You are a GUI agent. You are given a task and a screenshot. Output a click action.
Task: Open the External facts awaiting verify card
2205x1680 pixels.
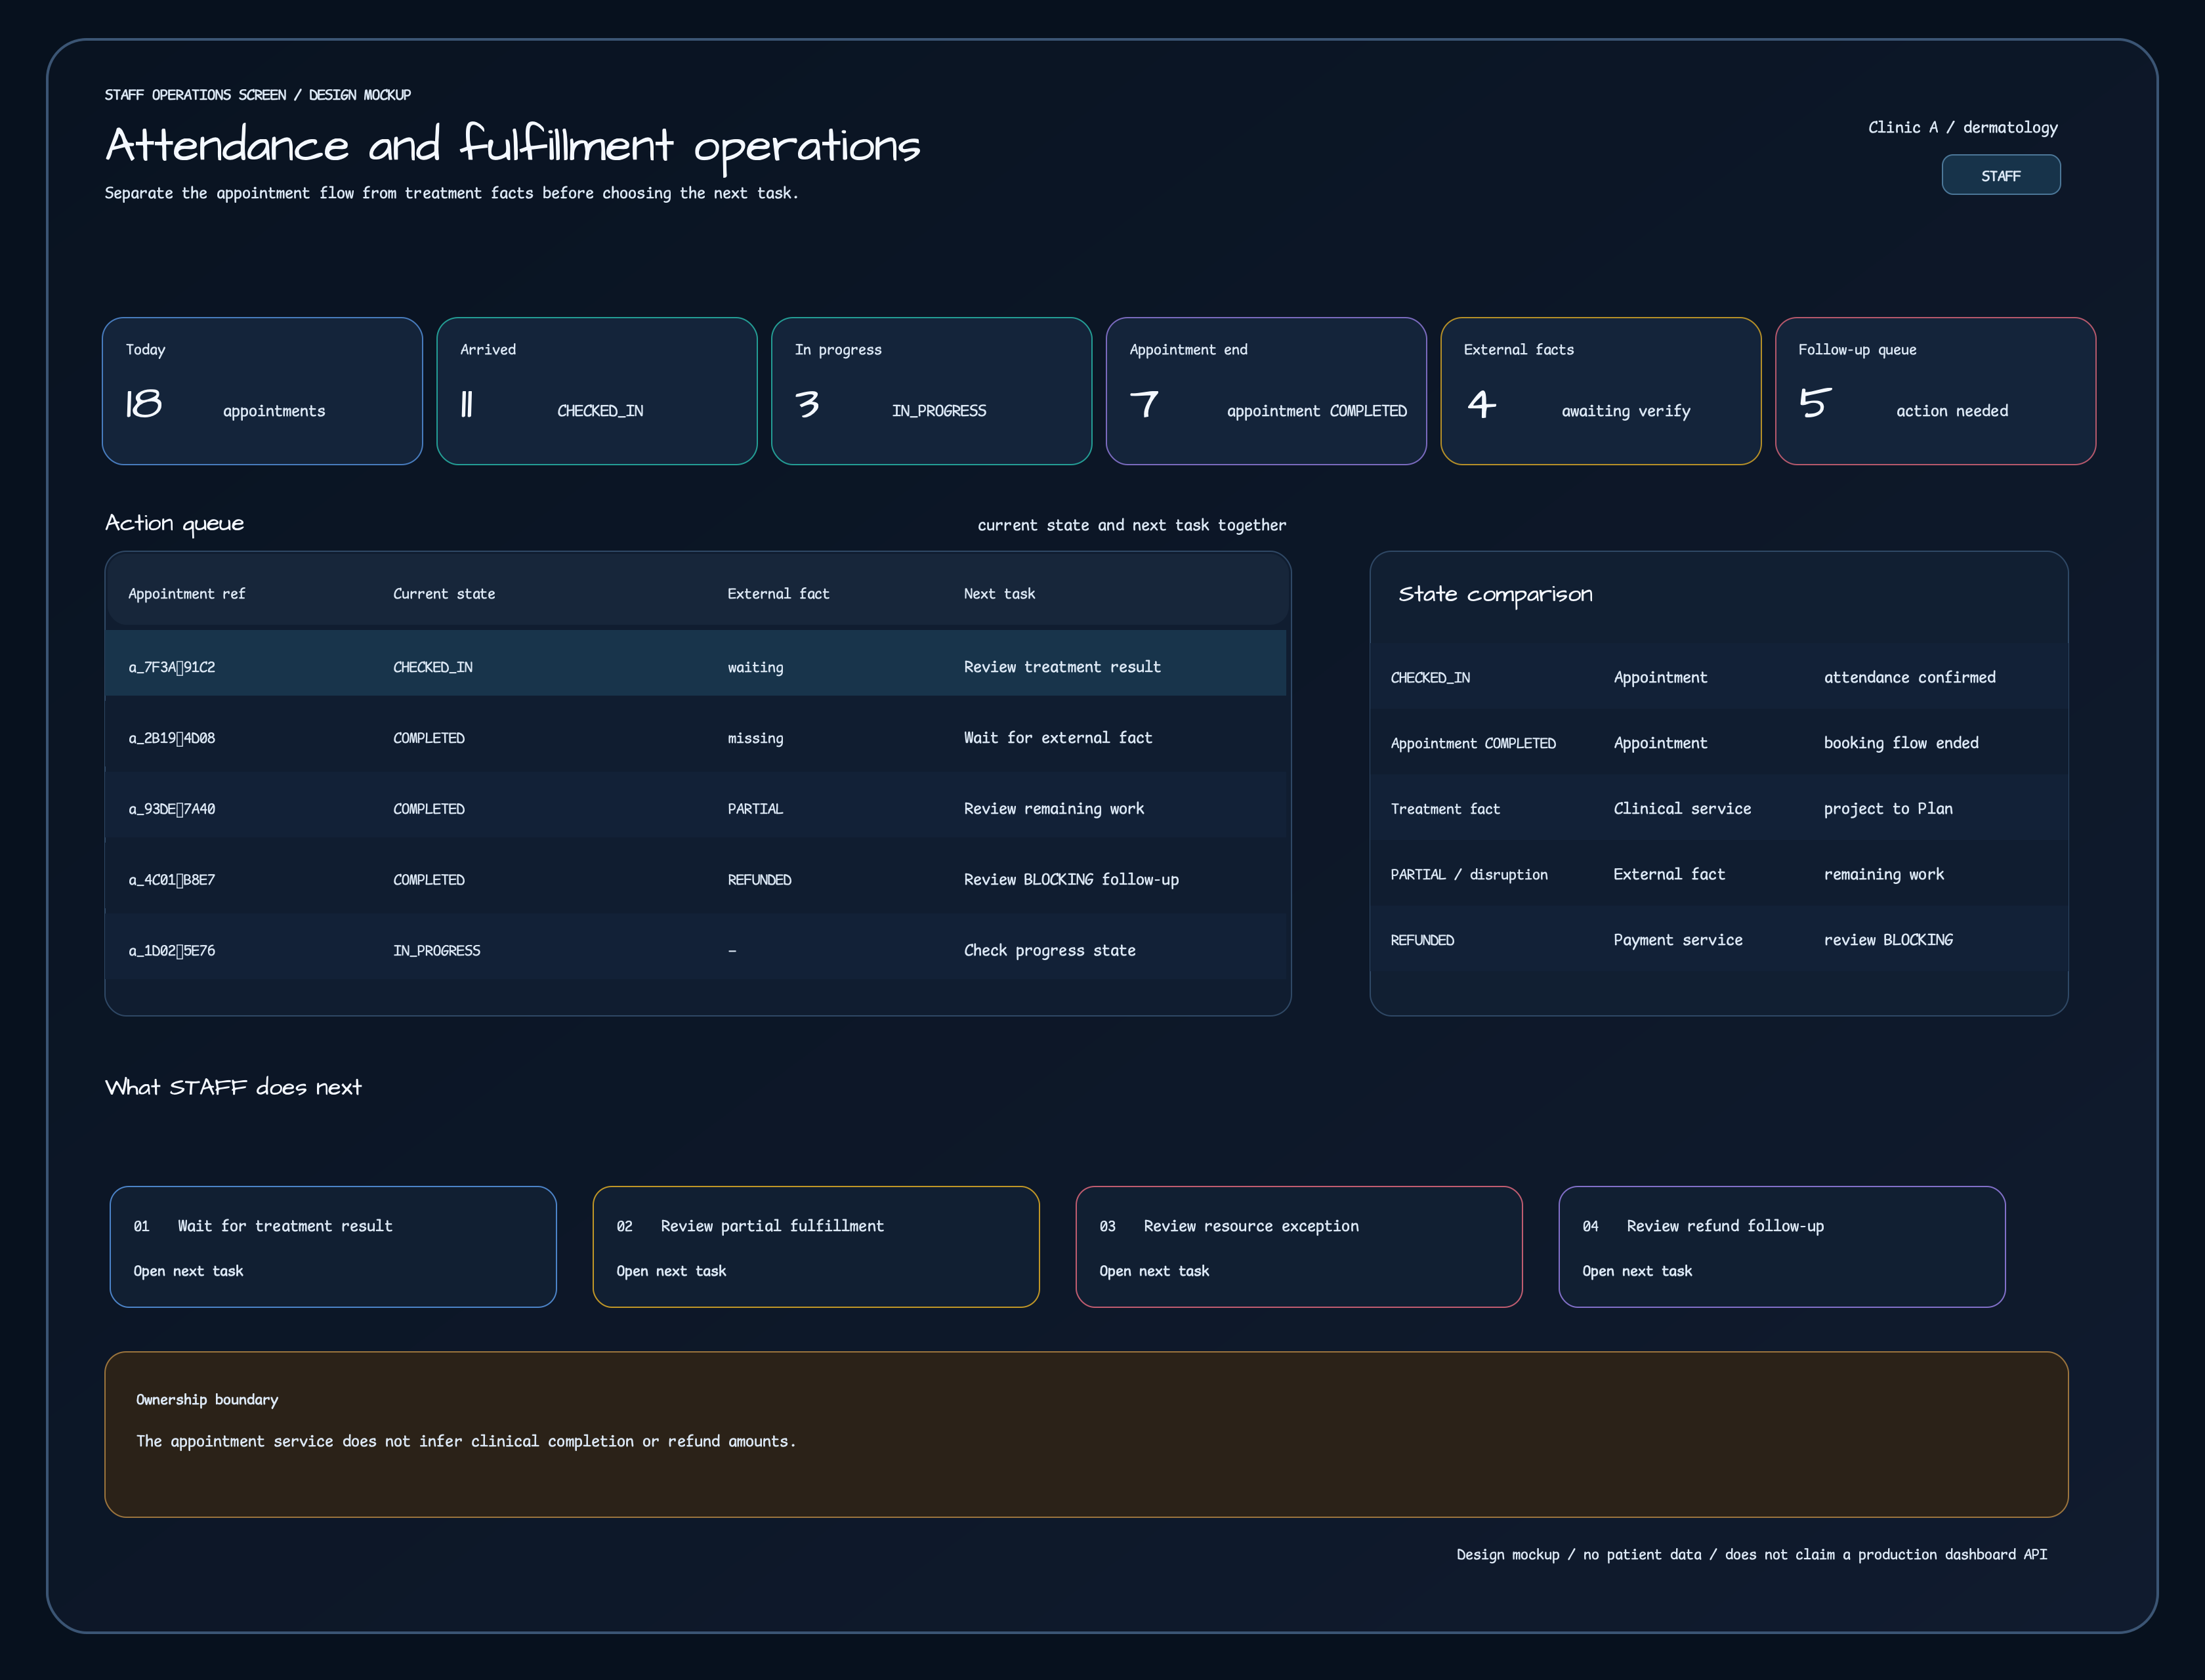[x=1600, y=391]
